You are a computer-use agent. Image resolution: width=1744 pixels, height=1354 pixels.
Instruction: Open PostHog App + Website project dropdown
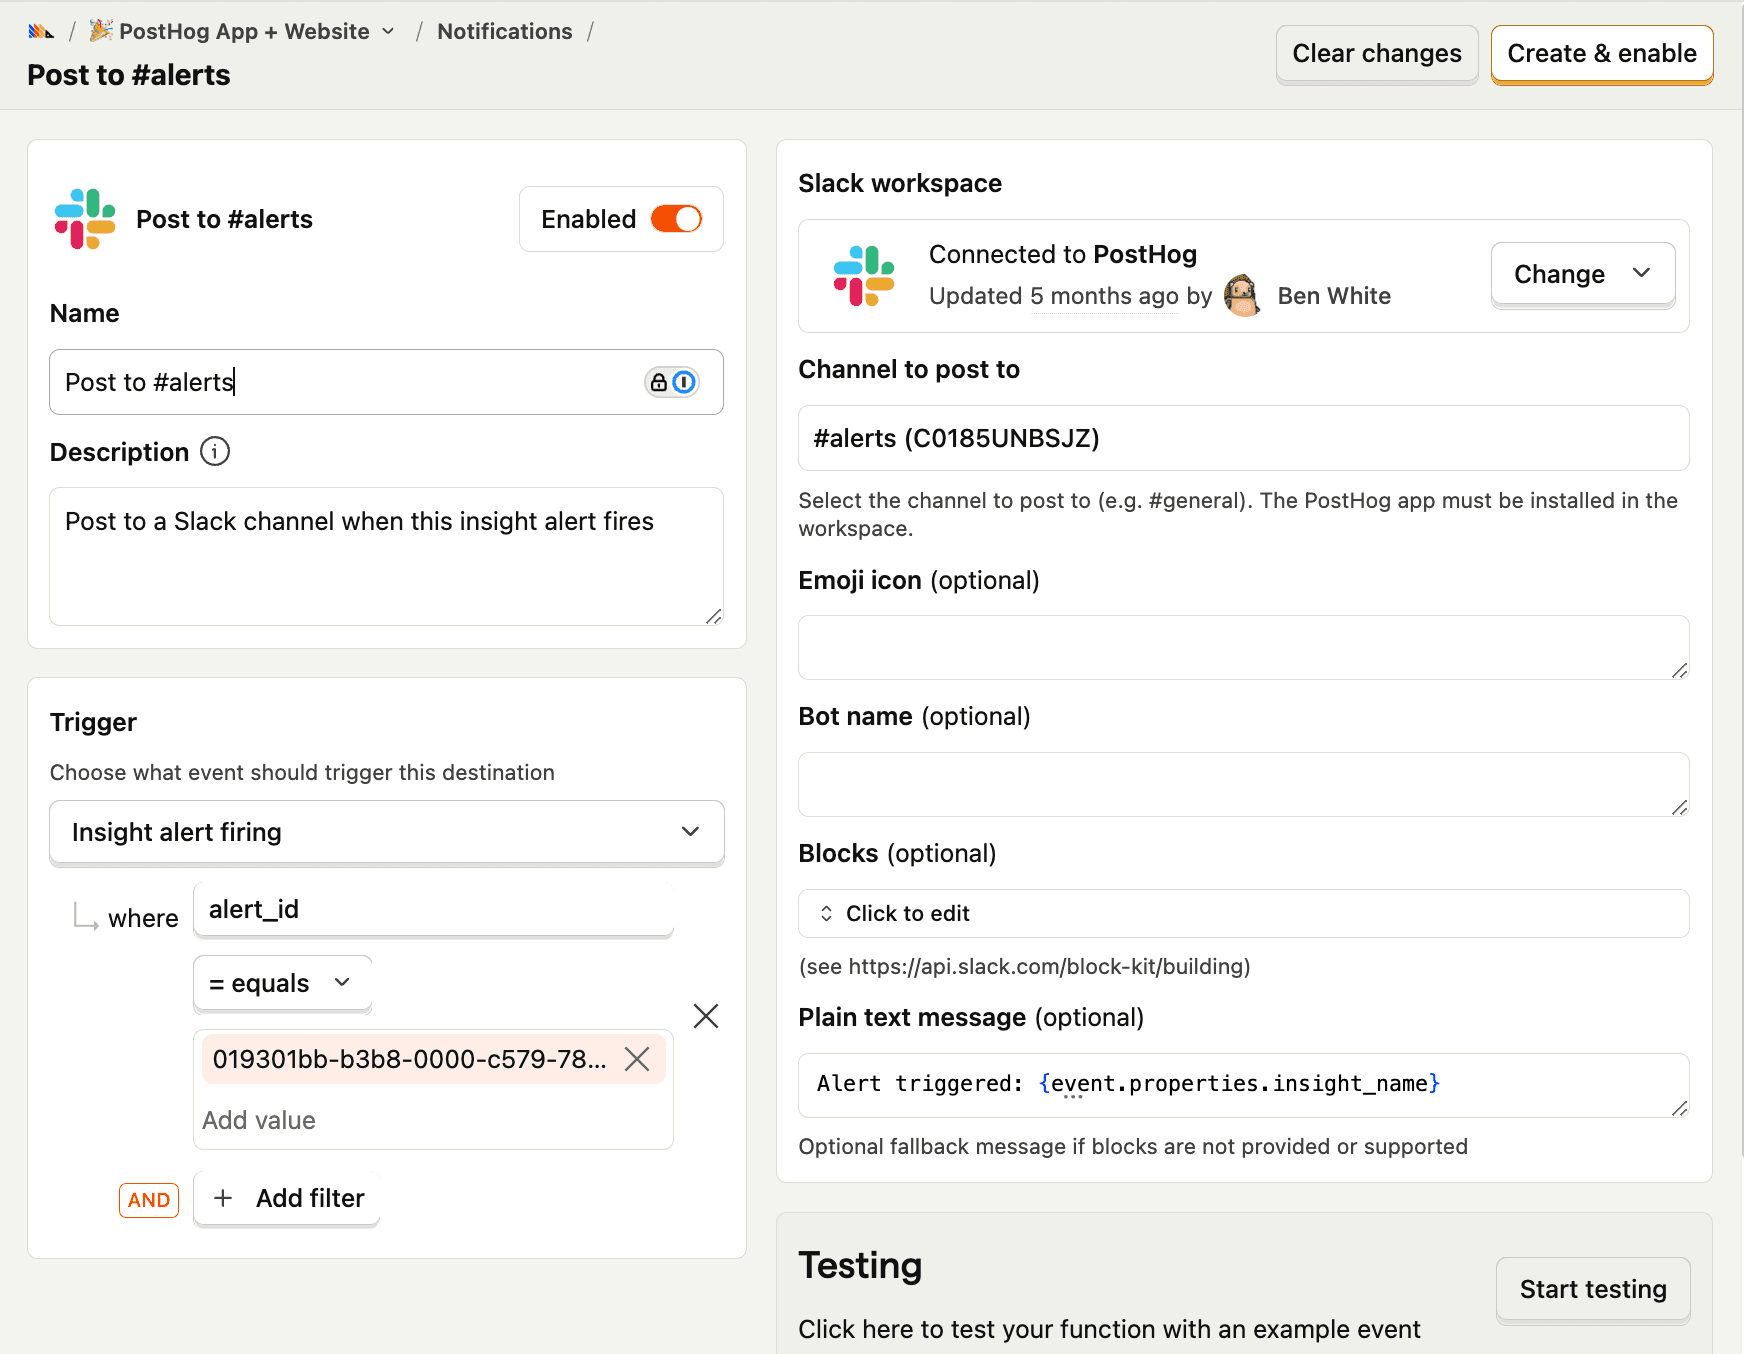click(242, 31)
